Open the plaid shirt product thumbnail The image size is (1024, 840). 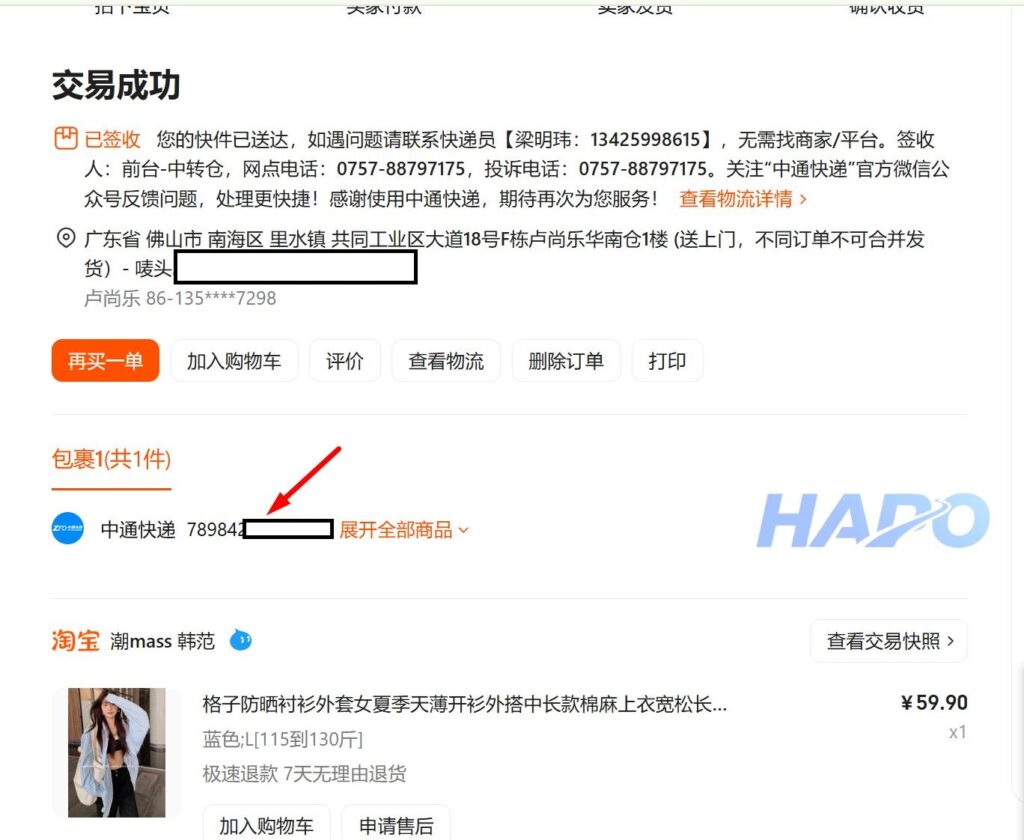(116, 752)
